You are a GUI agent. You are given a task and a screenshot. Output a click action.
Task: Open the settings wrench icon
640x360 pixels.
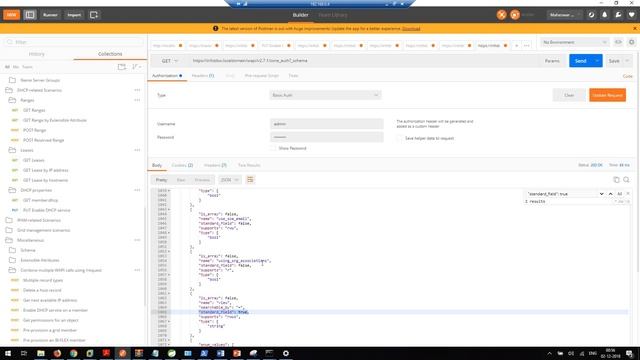pyautogui.click(x=618, y=15)
